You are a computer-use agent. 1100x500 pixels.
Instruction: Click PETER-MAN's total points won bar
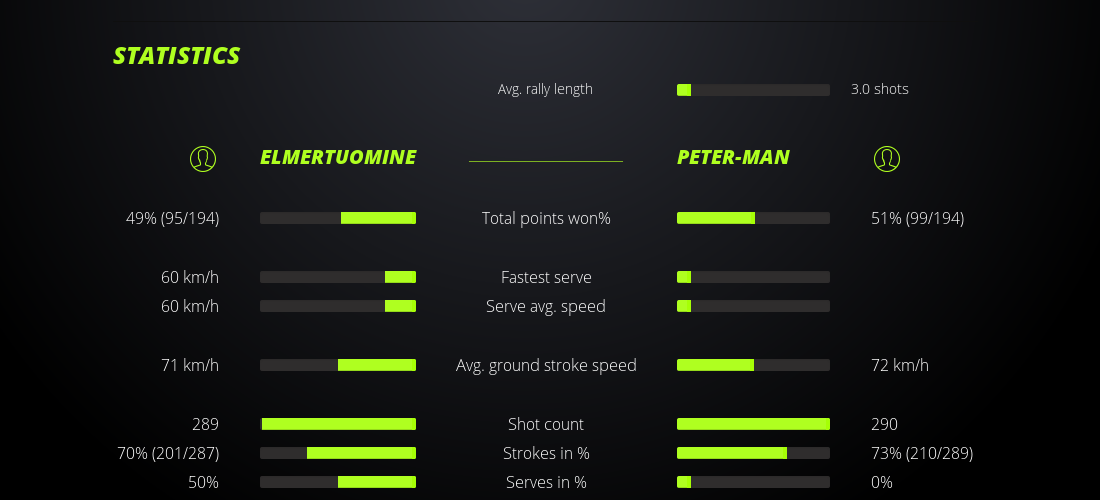point(753,218)
